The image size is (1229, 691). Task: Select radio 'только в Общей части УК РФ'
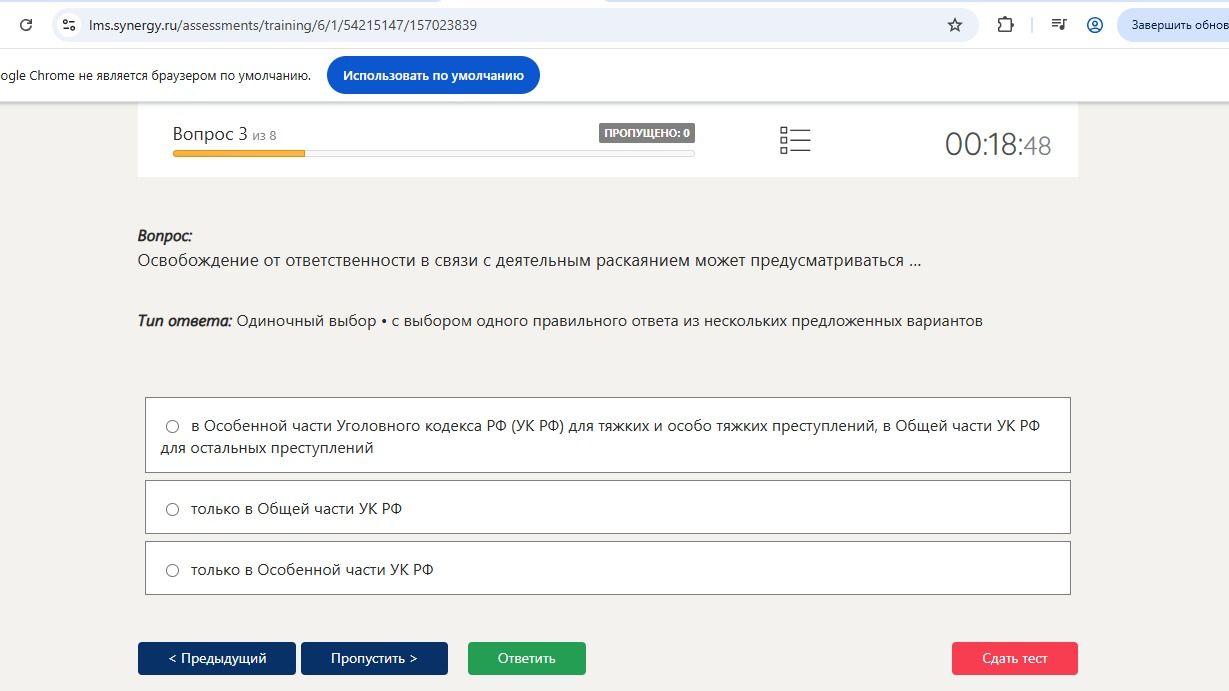pyautogui.click(x=173, y=509)
